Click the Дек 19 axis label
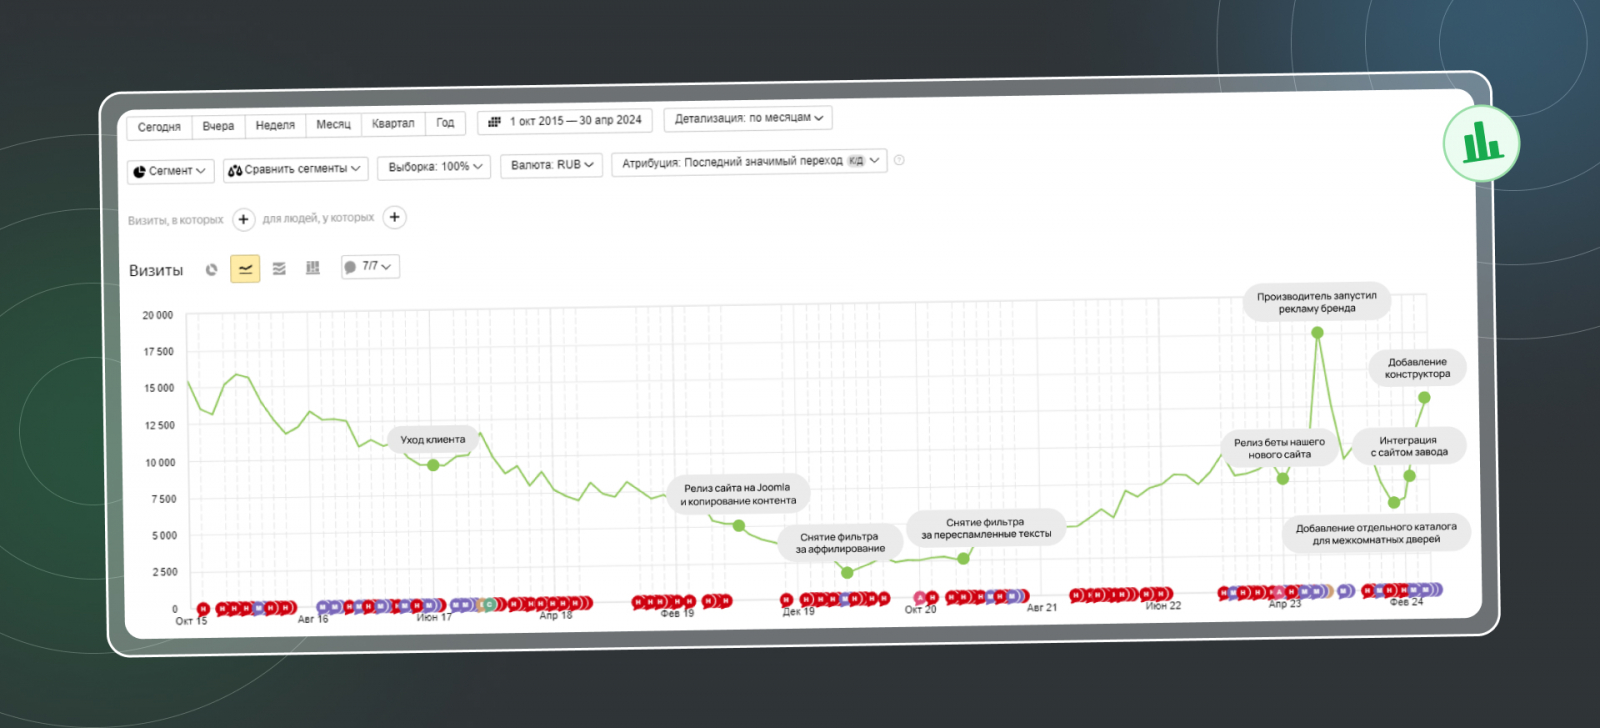 [799, 612]
